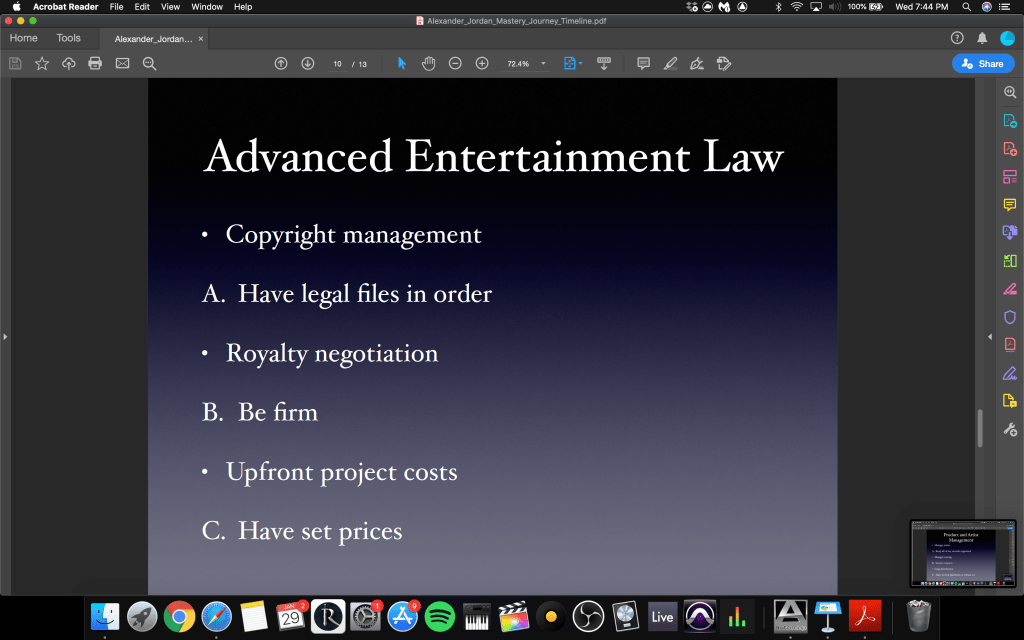Go to next page arrow
Viewport: 1024px width, 640px height.
pos(307,63)
